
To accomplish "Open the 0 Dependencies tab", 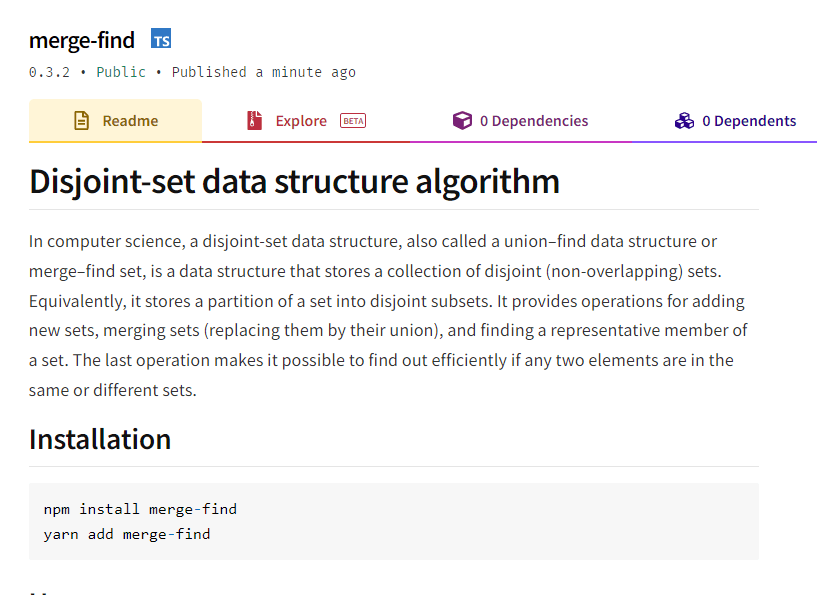I will point(534,121).
